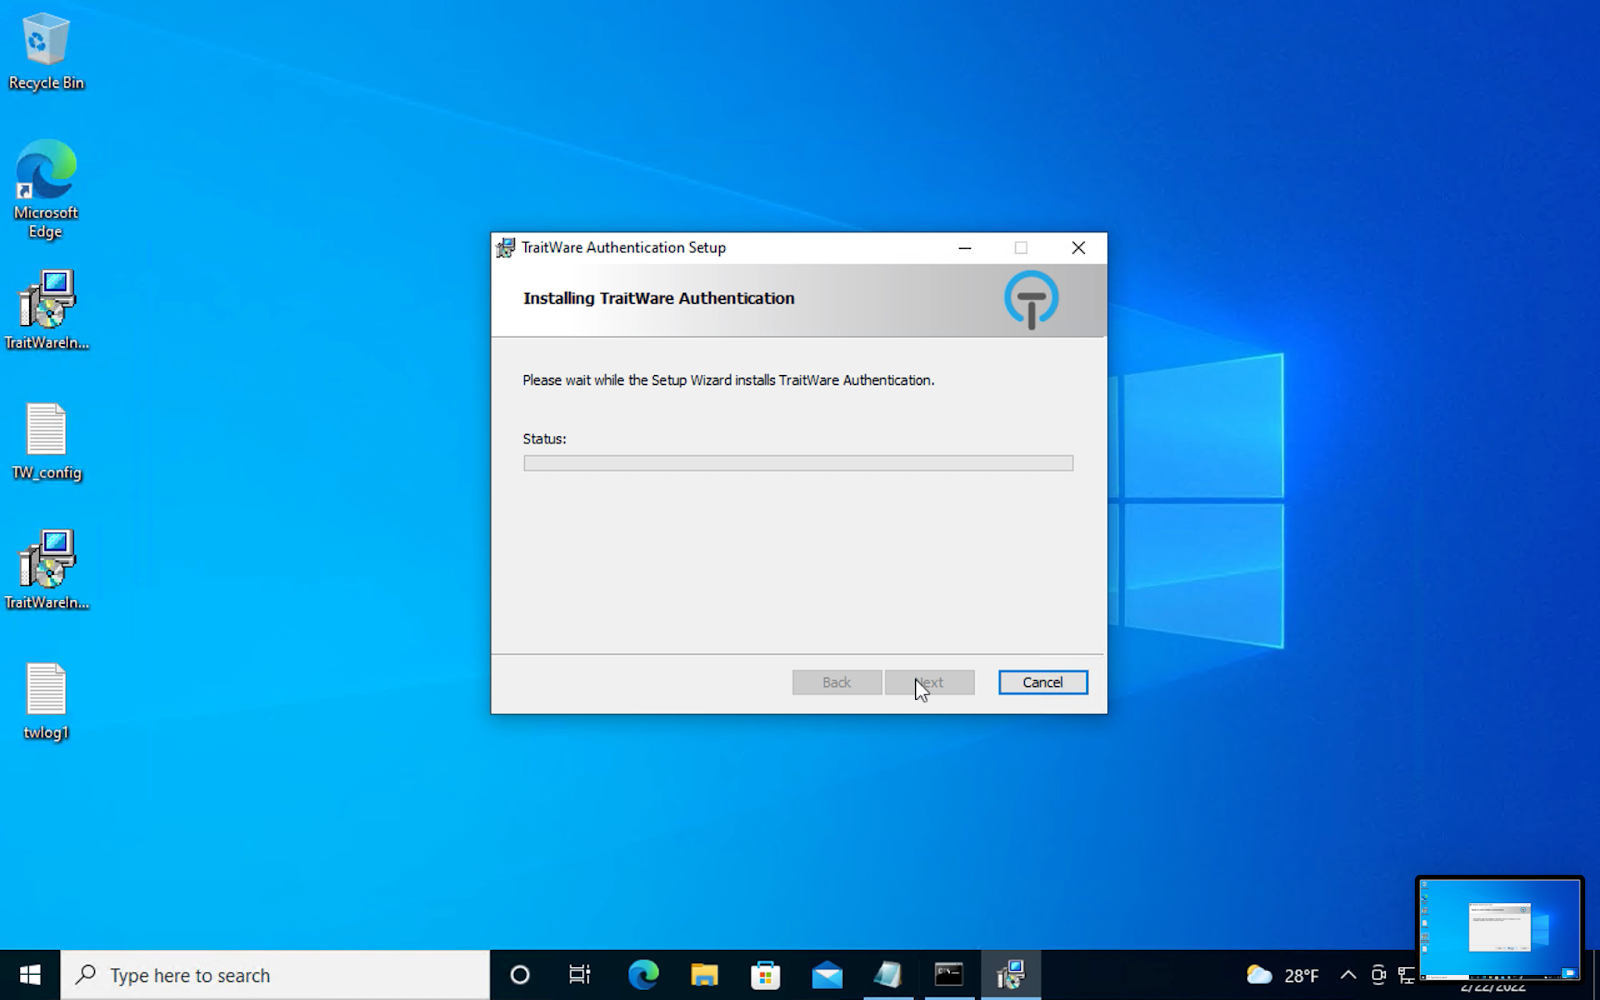Image resolution: width=1600 pixels, height=1000 pixels.
Task: Select the TW_config file on the desktop
Action: coord(46,442)
